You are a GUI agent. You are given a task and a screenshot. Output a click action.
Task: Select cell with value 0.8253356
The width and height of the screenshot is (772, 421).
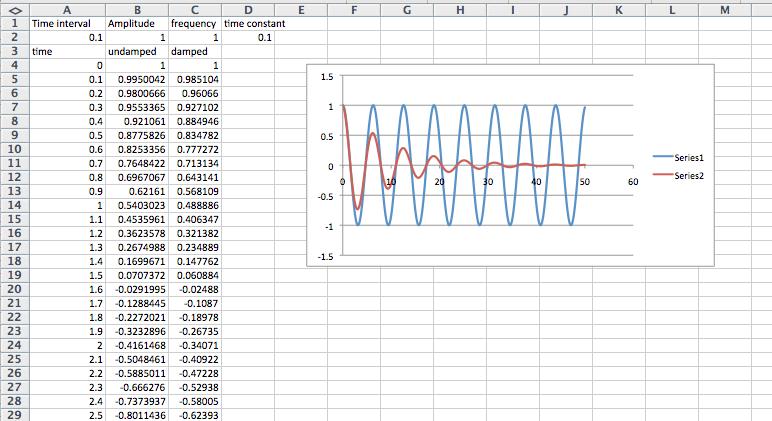pos(137,149)
